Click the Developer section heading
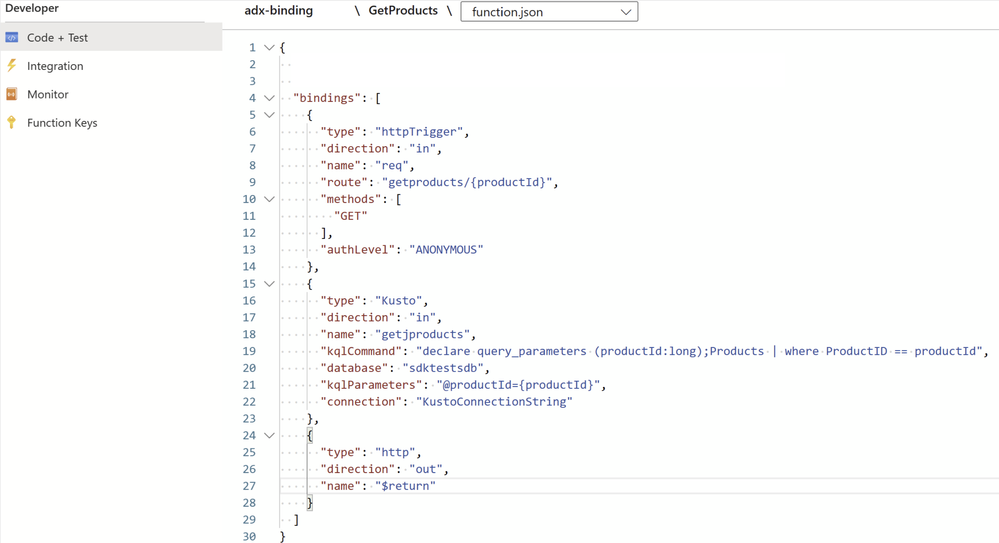 [32, 8]
